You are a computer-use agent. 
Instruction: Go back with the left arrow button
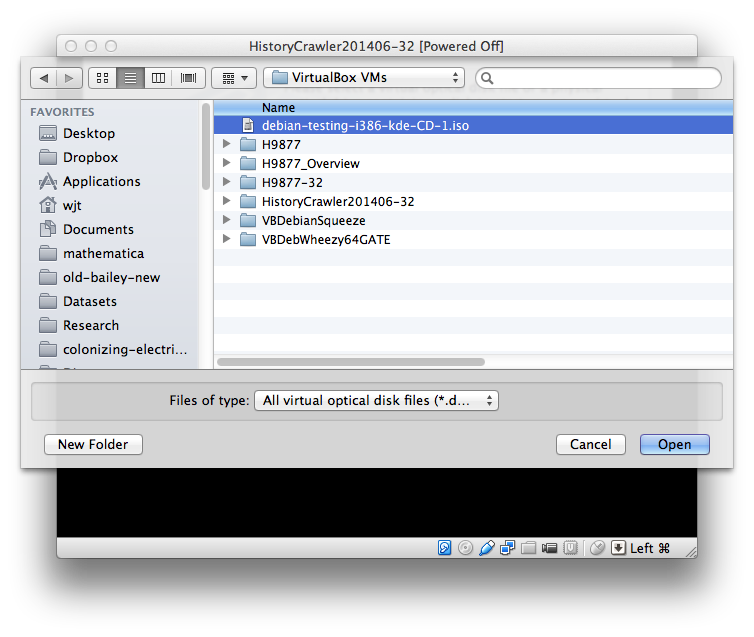click(x=44, y=78)
